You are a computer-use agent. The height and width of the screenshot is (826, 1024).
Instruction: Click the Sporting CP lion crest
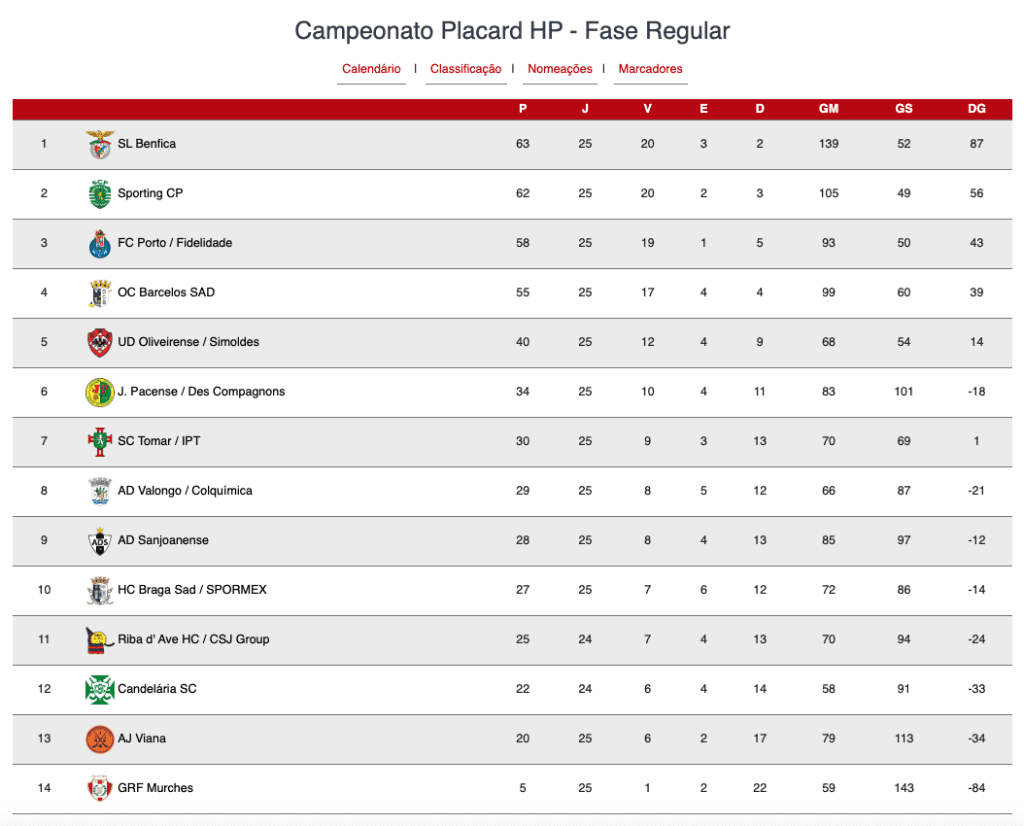pyautogui.click(x=100, y=194)
